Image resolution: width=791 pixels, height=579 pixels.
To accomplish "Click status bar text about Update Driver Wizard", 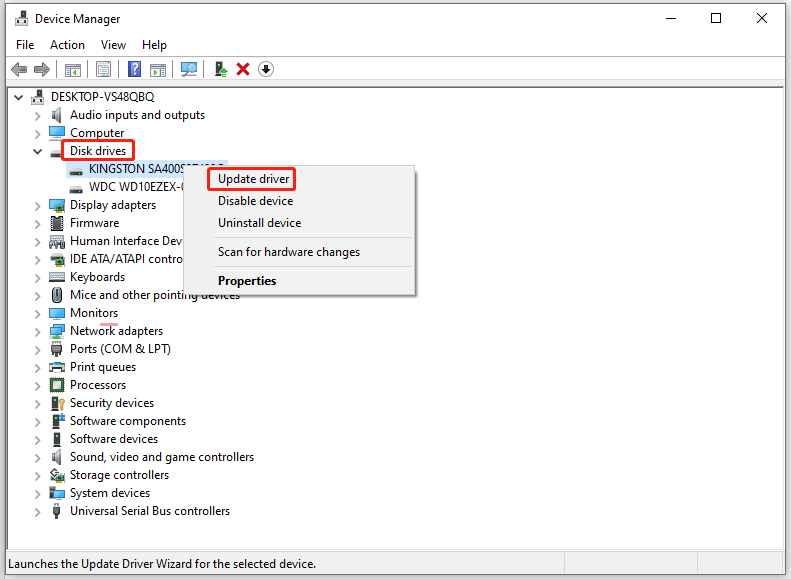I will tap(162, 564).
